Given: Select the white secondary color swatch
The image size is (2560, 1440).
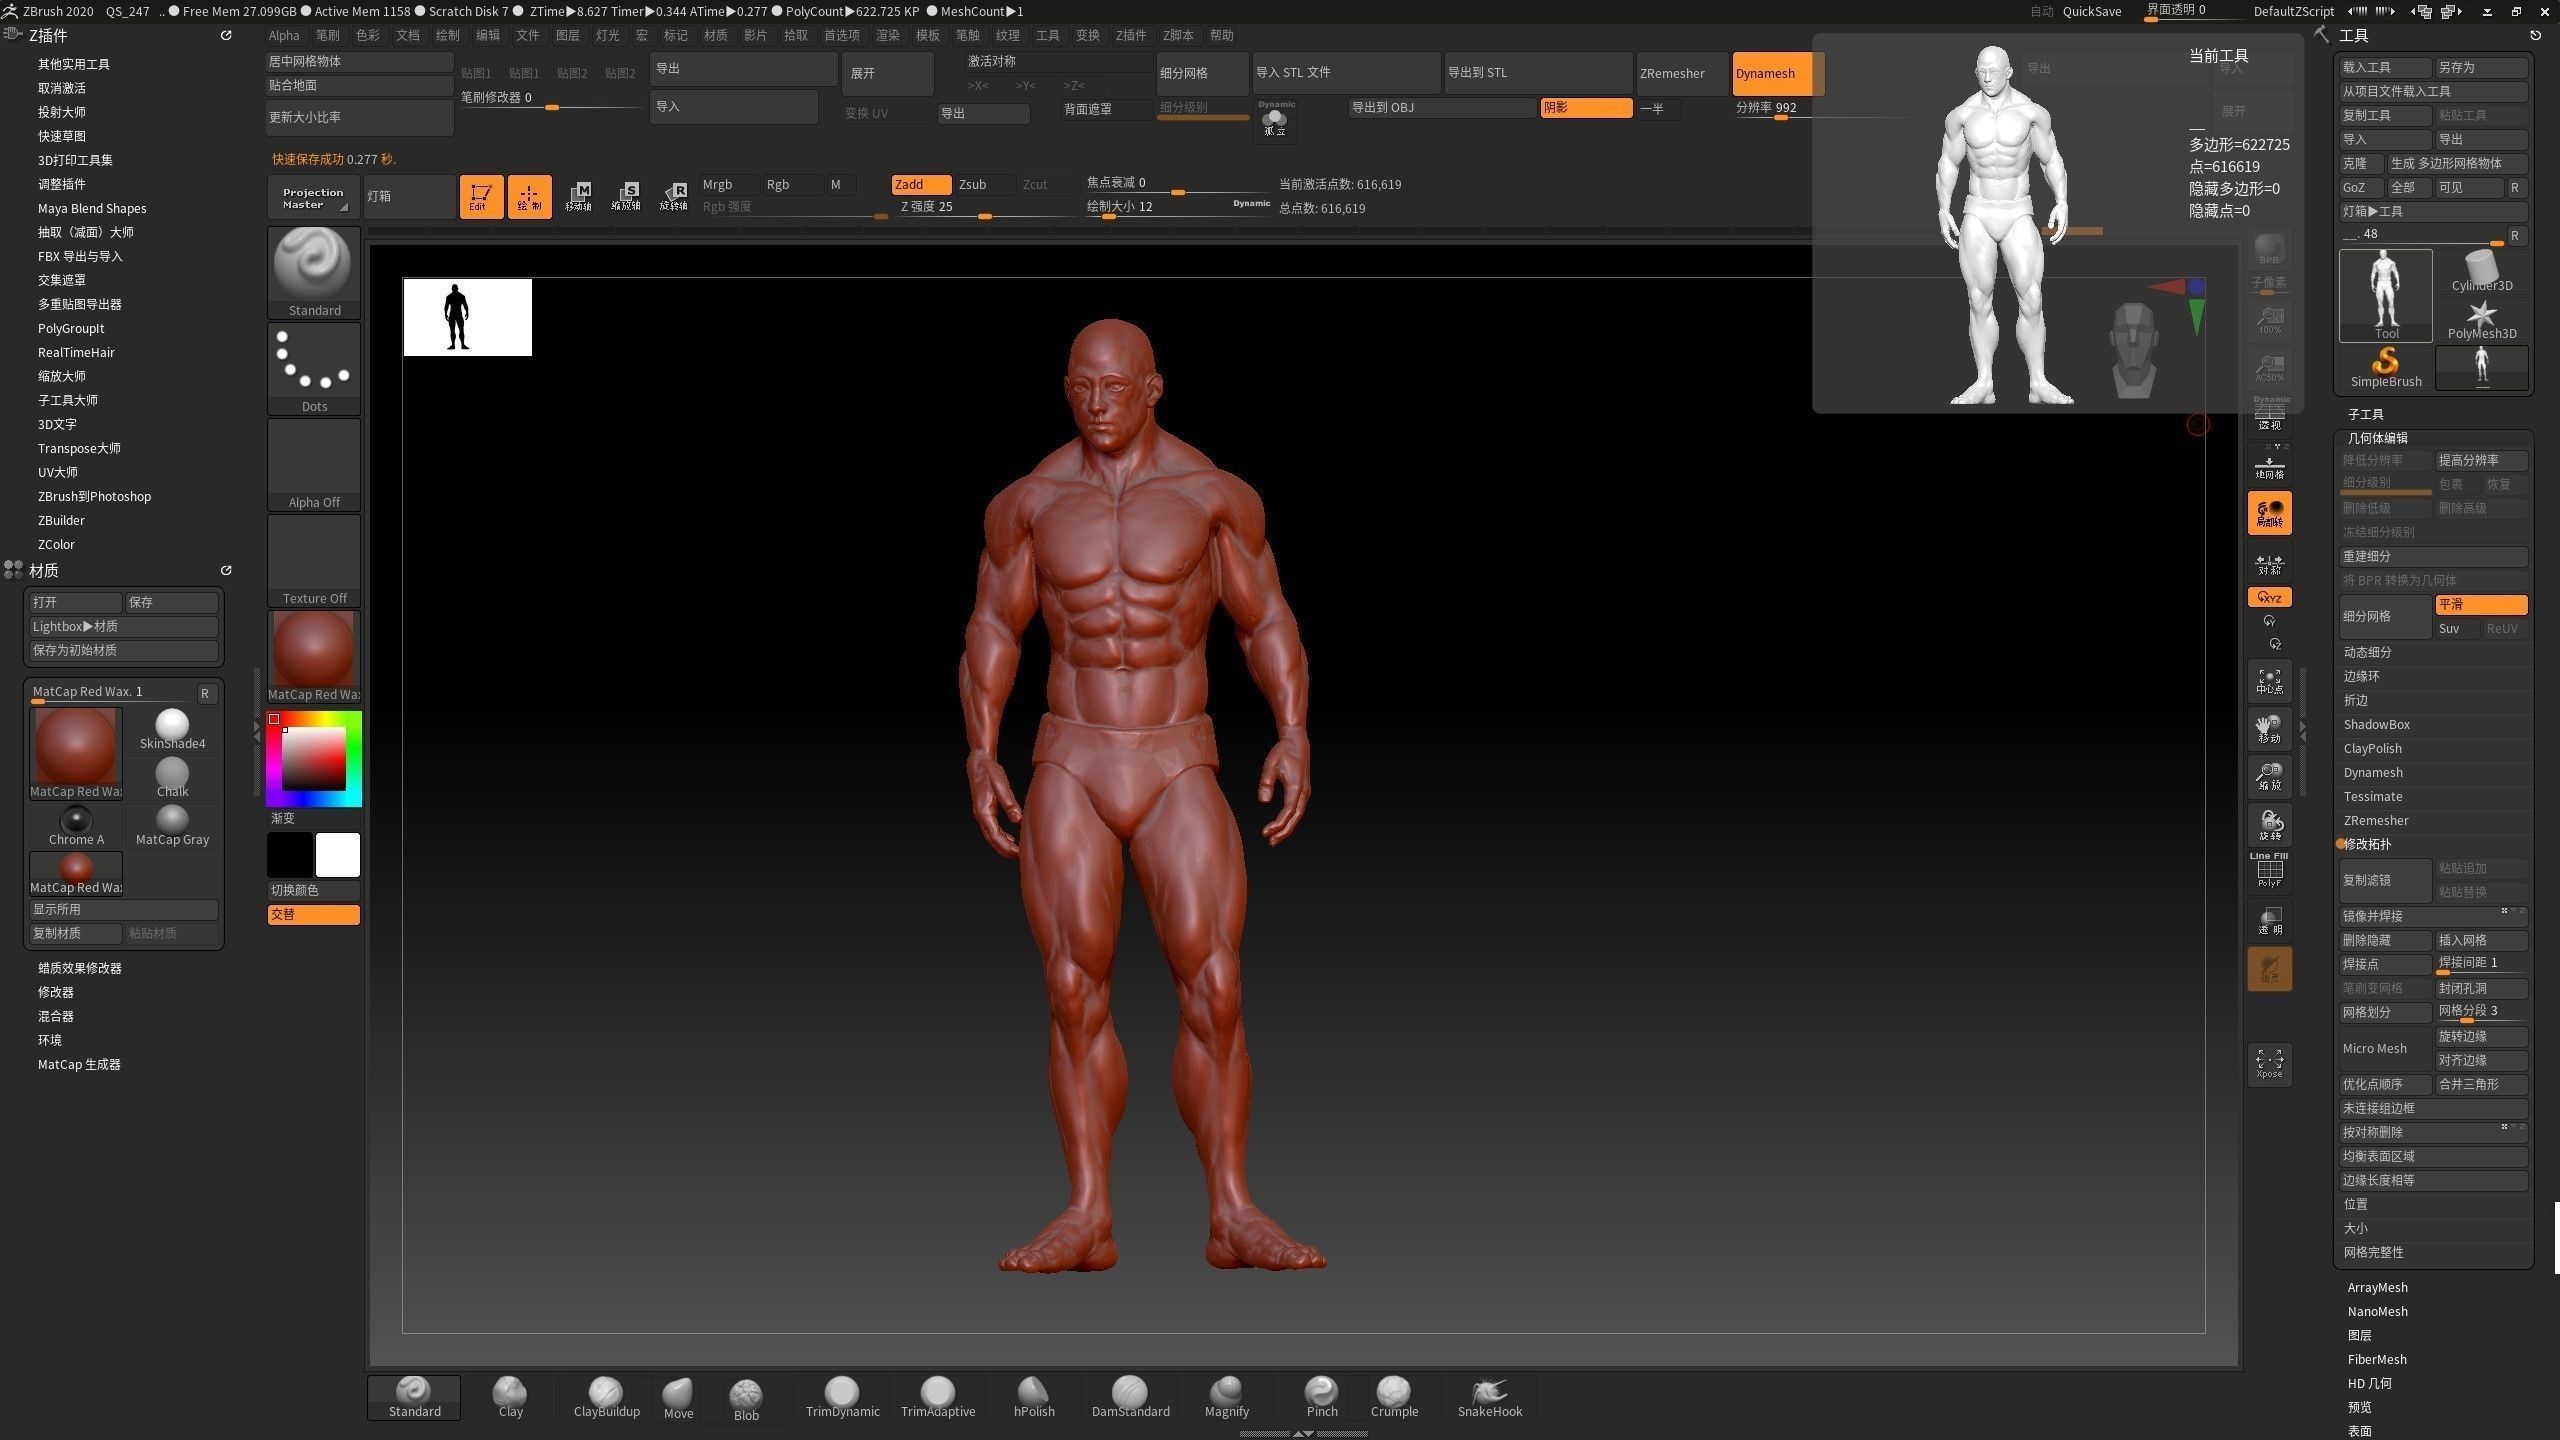Looking at the screenshot, I should pos(338,855).
